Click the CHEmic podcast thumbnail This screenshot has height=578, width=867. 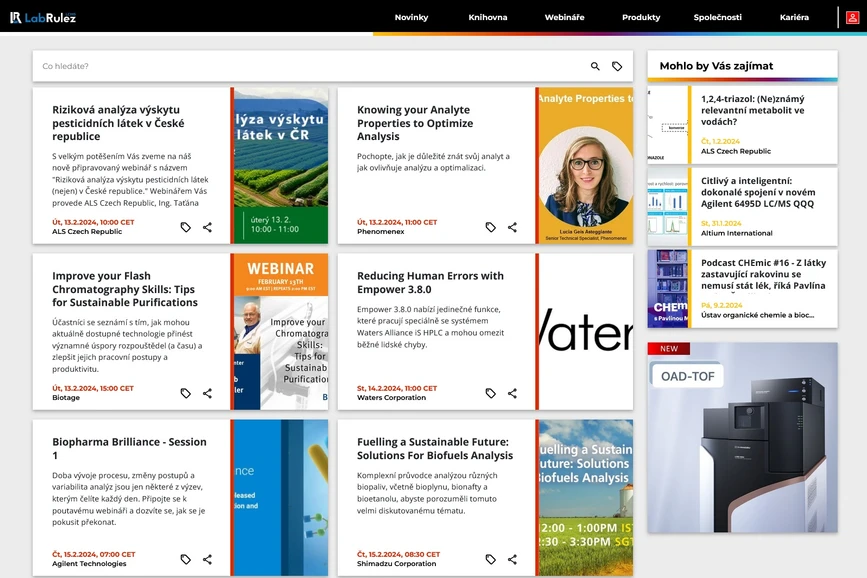(667, 289)
